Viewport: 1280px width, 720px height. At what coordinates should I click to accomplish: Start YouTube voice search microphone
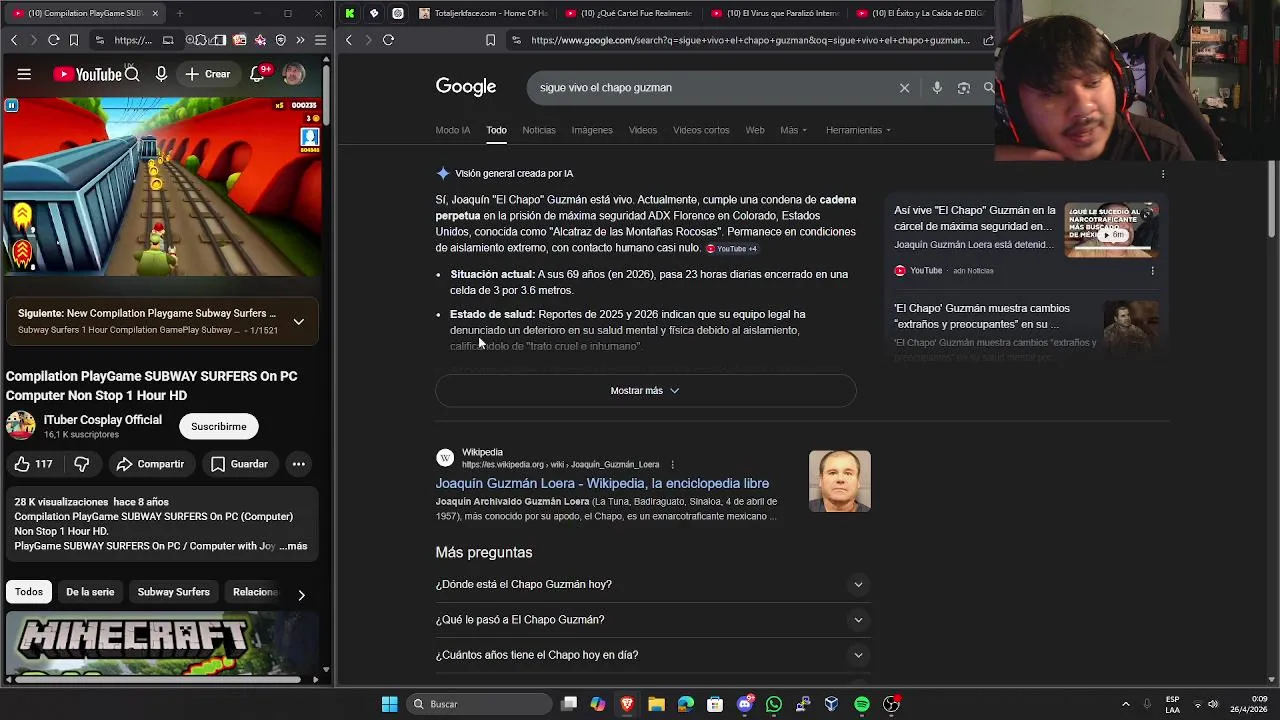(161, 74)
